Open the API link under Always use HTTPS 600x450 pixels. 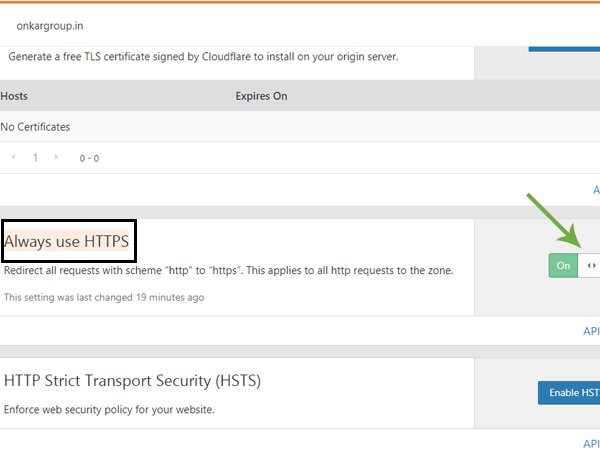pos(591,331)
